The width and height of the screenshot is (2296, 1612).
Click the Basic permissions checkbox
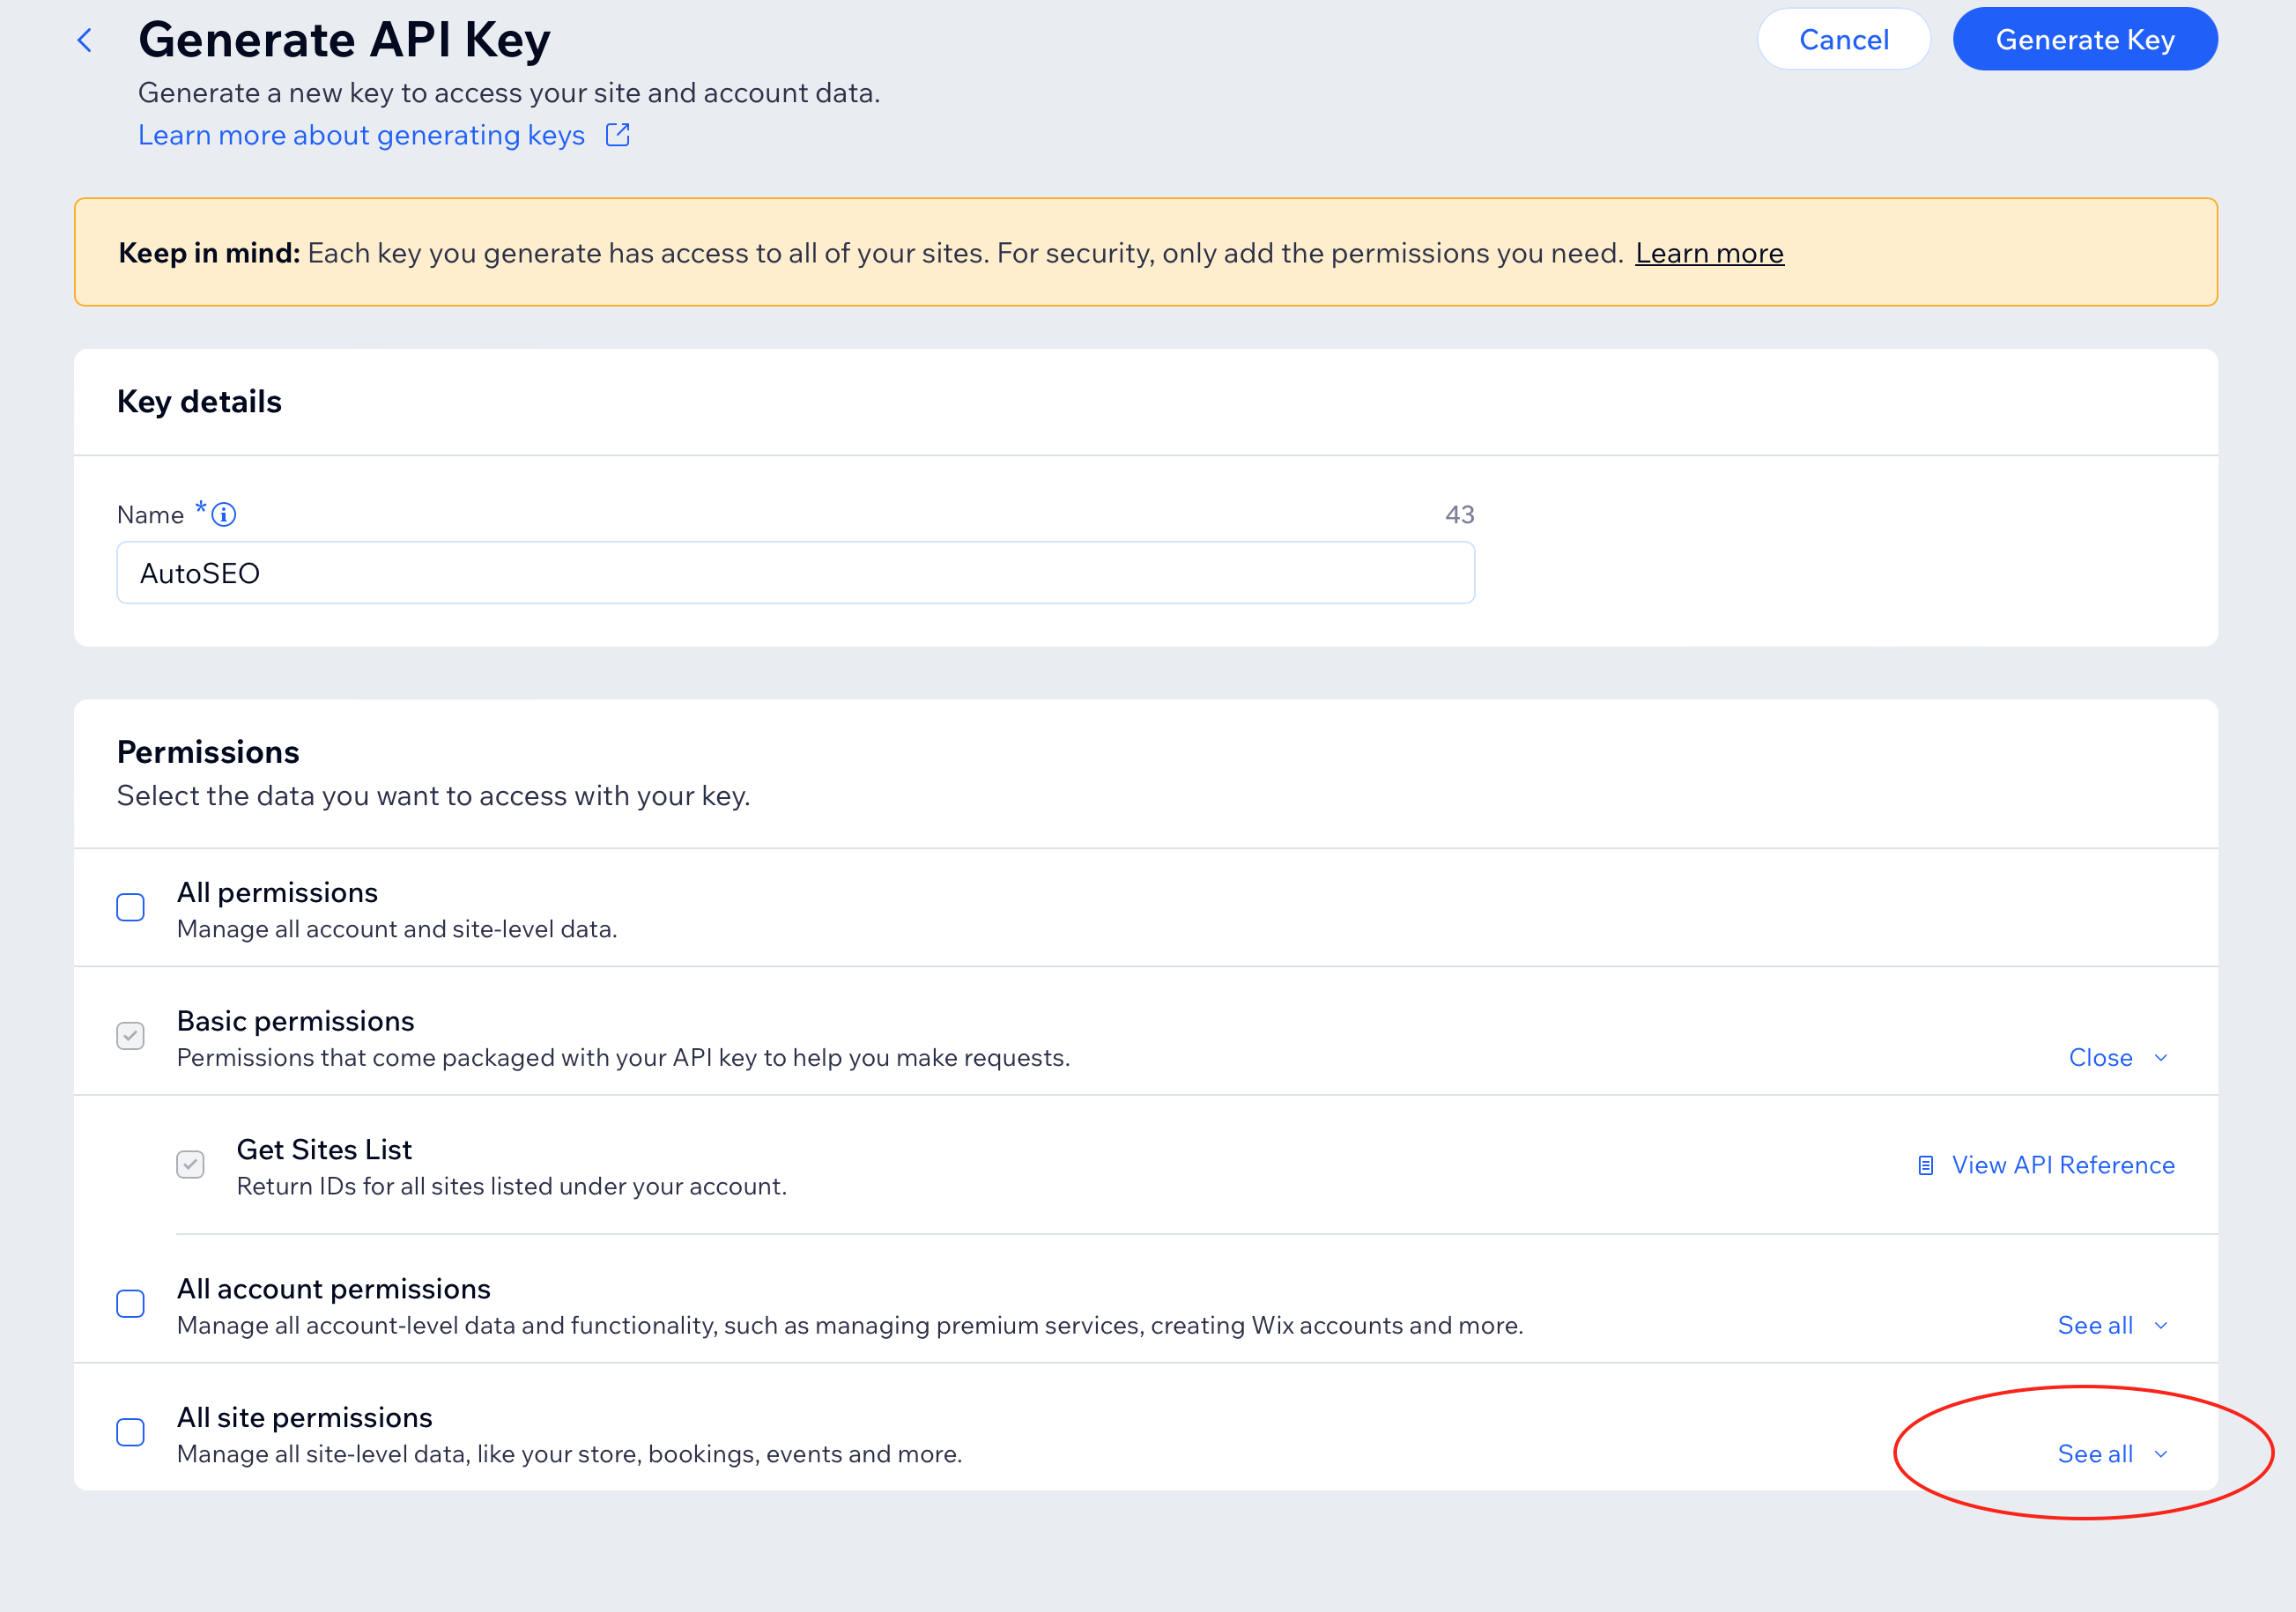(x=130, y=1035)
